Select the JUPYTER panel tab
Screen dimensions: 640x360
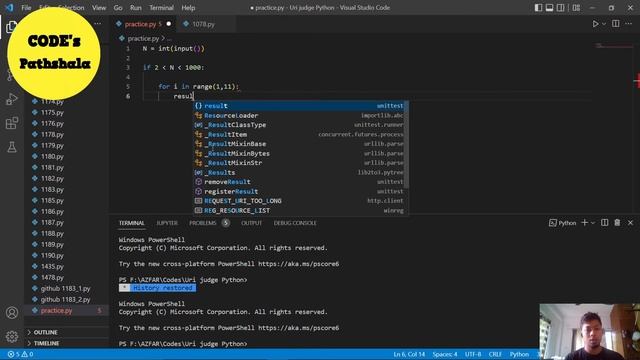(167, 223)
